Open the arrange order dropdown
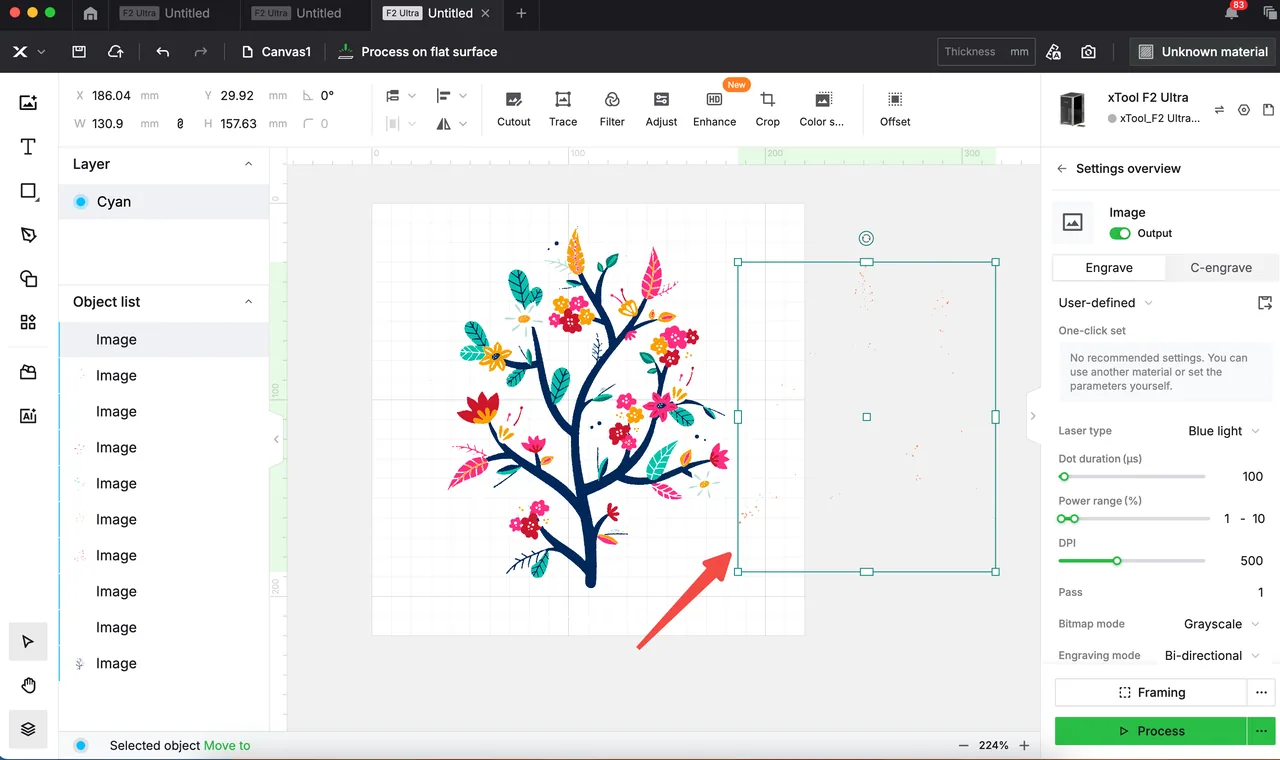 coord(399,96)
